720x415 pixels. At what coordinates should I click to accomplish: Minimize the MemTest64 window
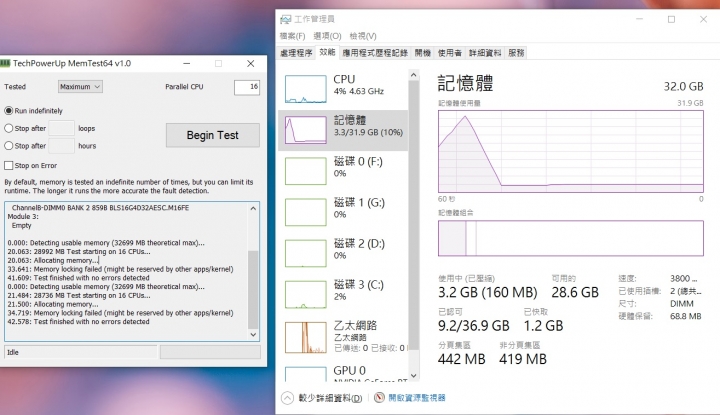[x=186, y=63]
